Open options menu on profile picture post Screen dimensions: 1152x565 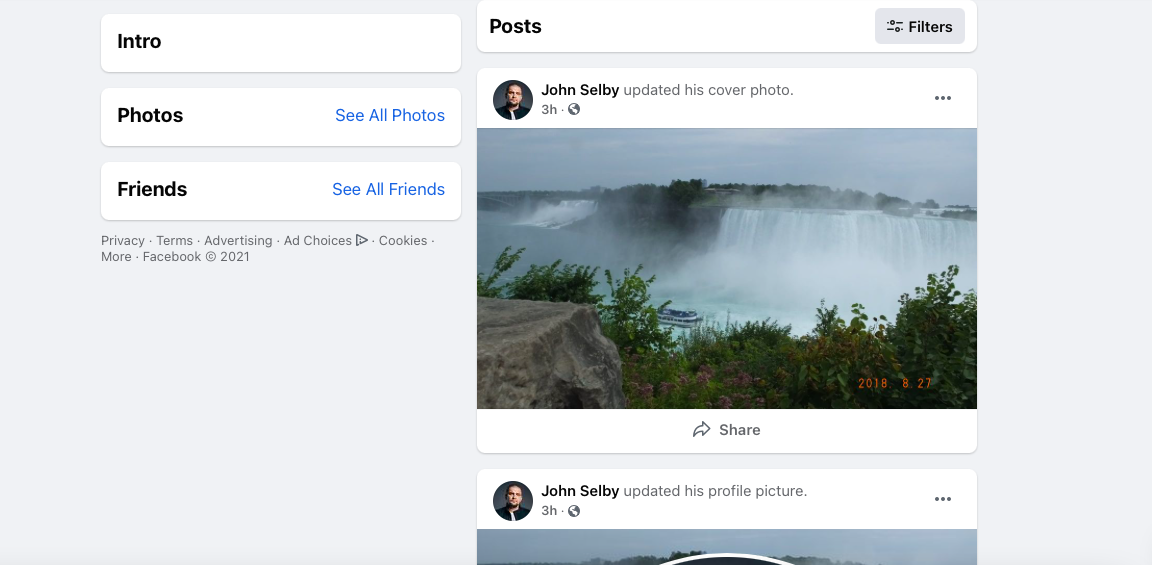tap(942, 499)
